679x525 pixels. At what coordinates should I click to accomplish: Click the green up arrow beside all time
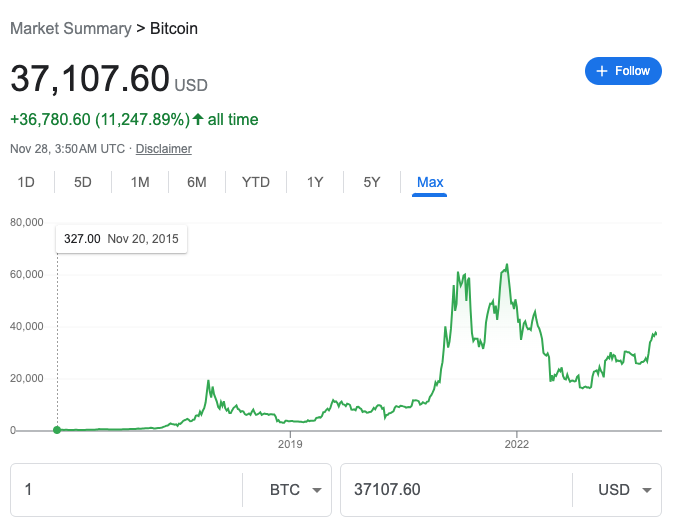point(198,120)
